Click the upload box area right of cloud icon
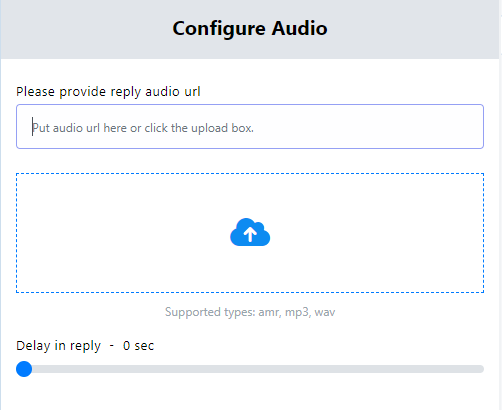 [377, 233]
